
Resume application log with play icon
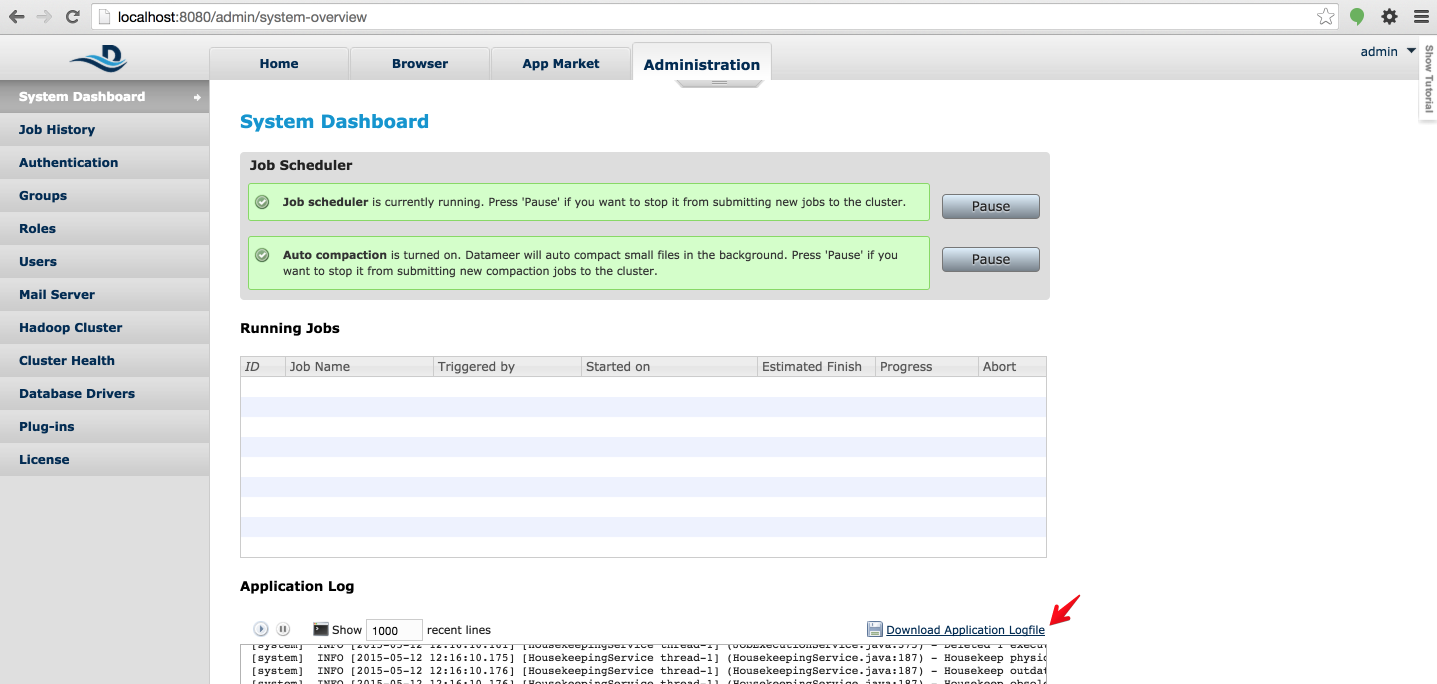click(261, 629)
